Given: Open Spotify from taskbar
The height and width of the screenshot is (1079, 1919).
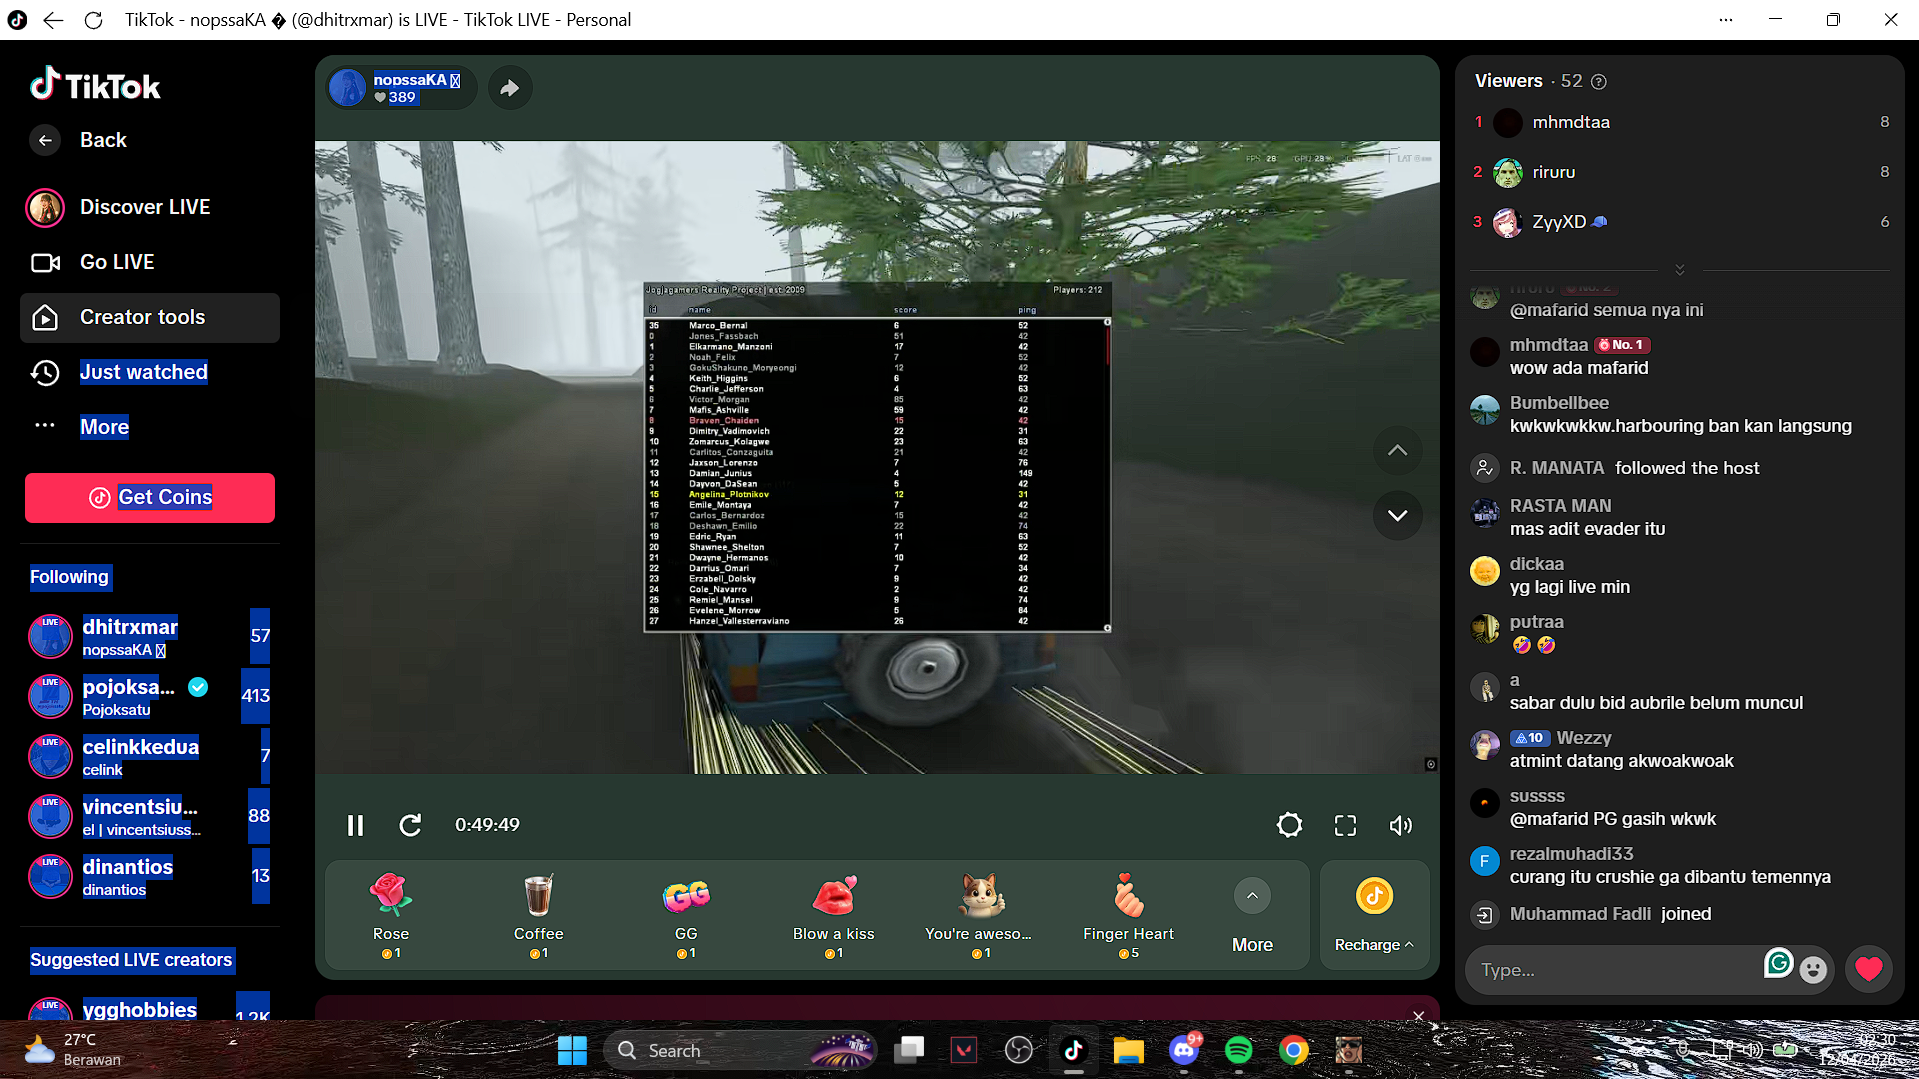Looking at the screenshot, I should coord(1238,1051).
